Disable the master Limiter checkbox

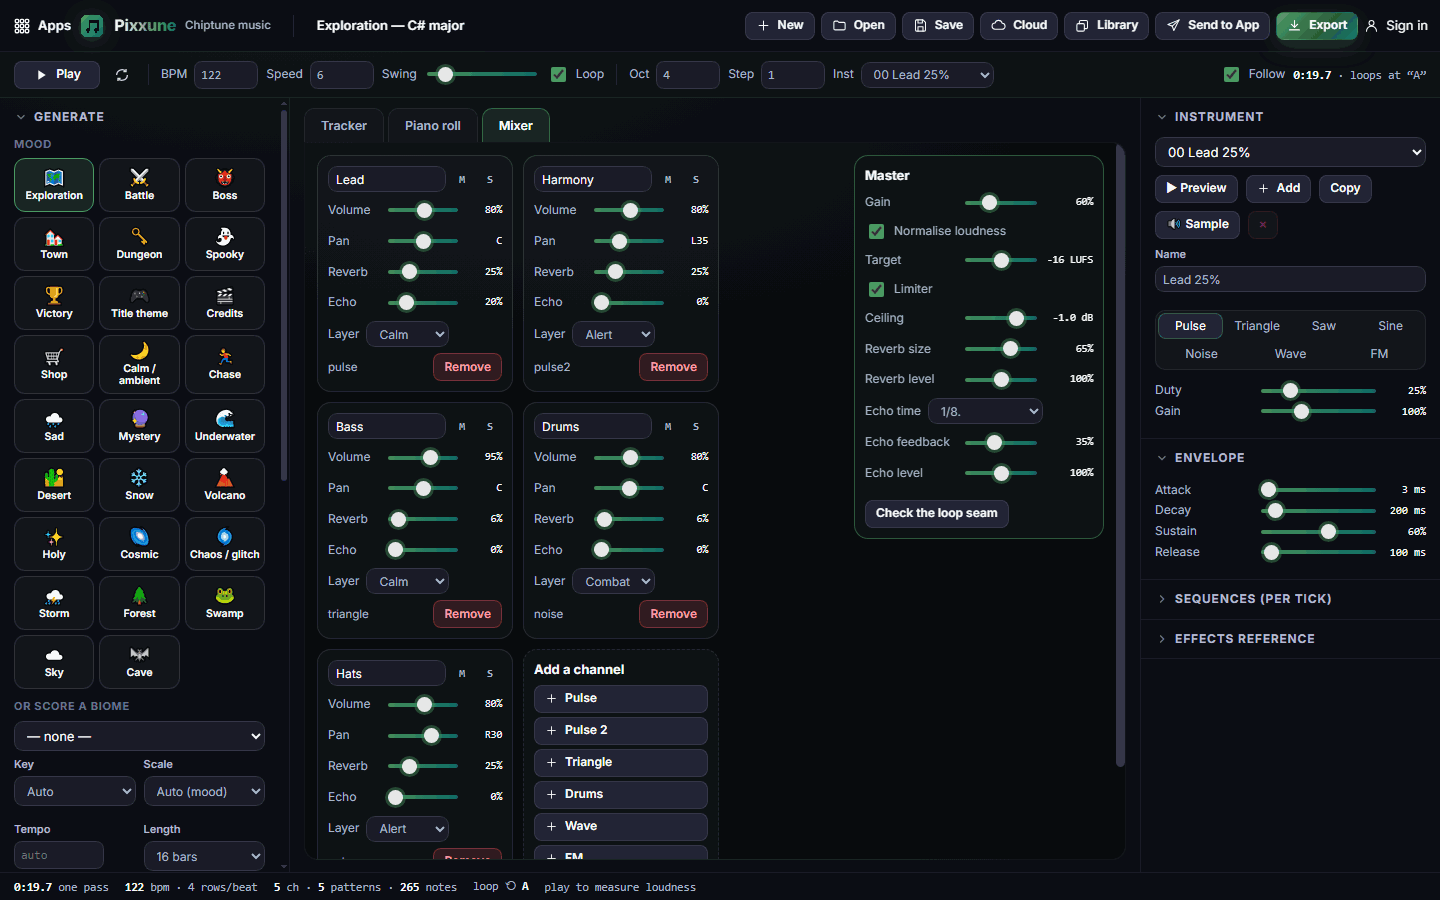pyautogui.click(x=876, y=289)
